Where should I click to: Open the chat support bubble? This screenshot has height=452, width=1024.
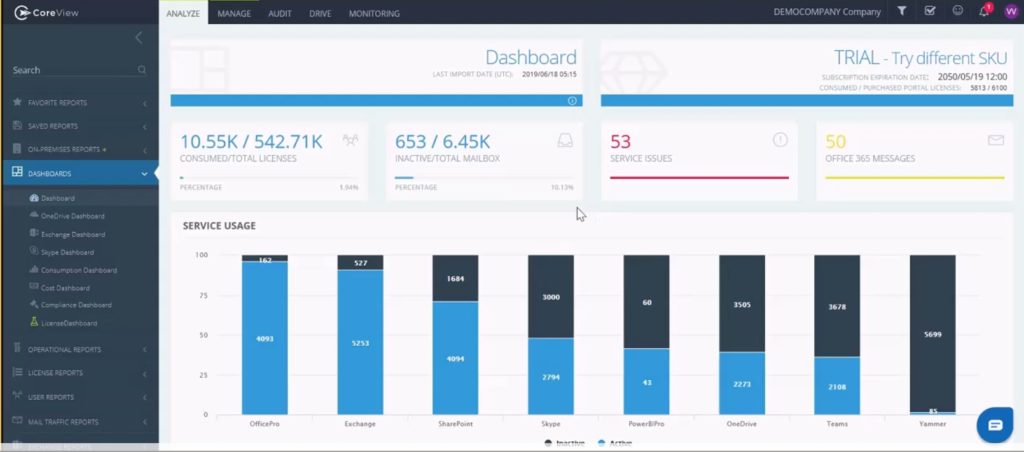click(x=995, y=425)
